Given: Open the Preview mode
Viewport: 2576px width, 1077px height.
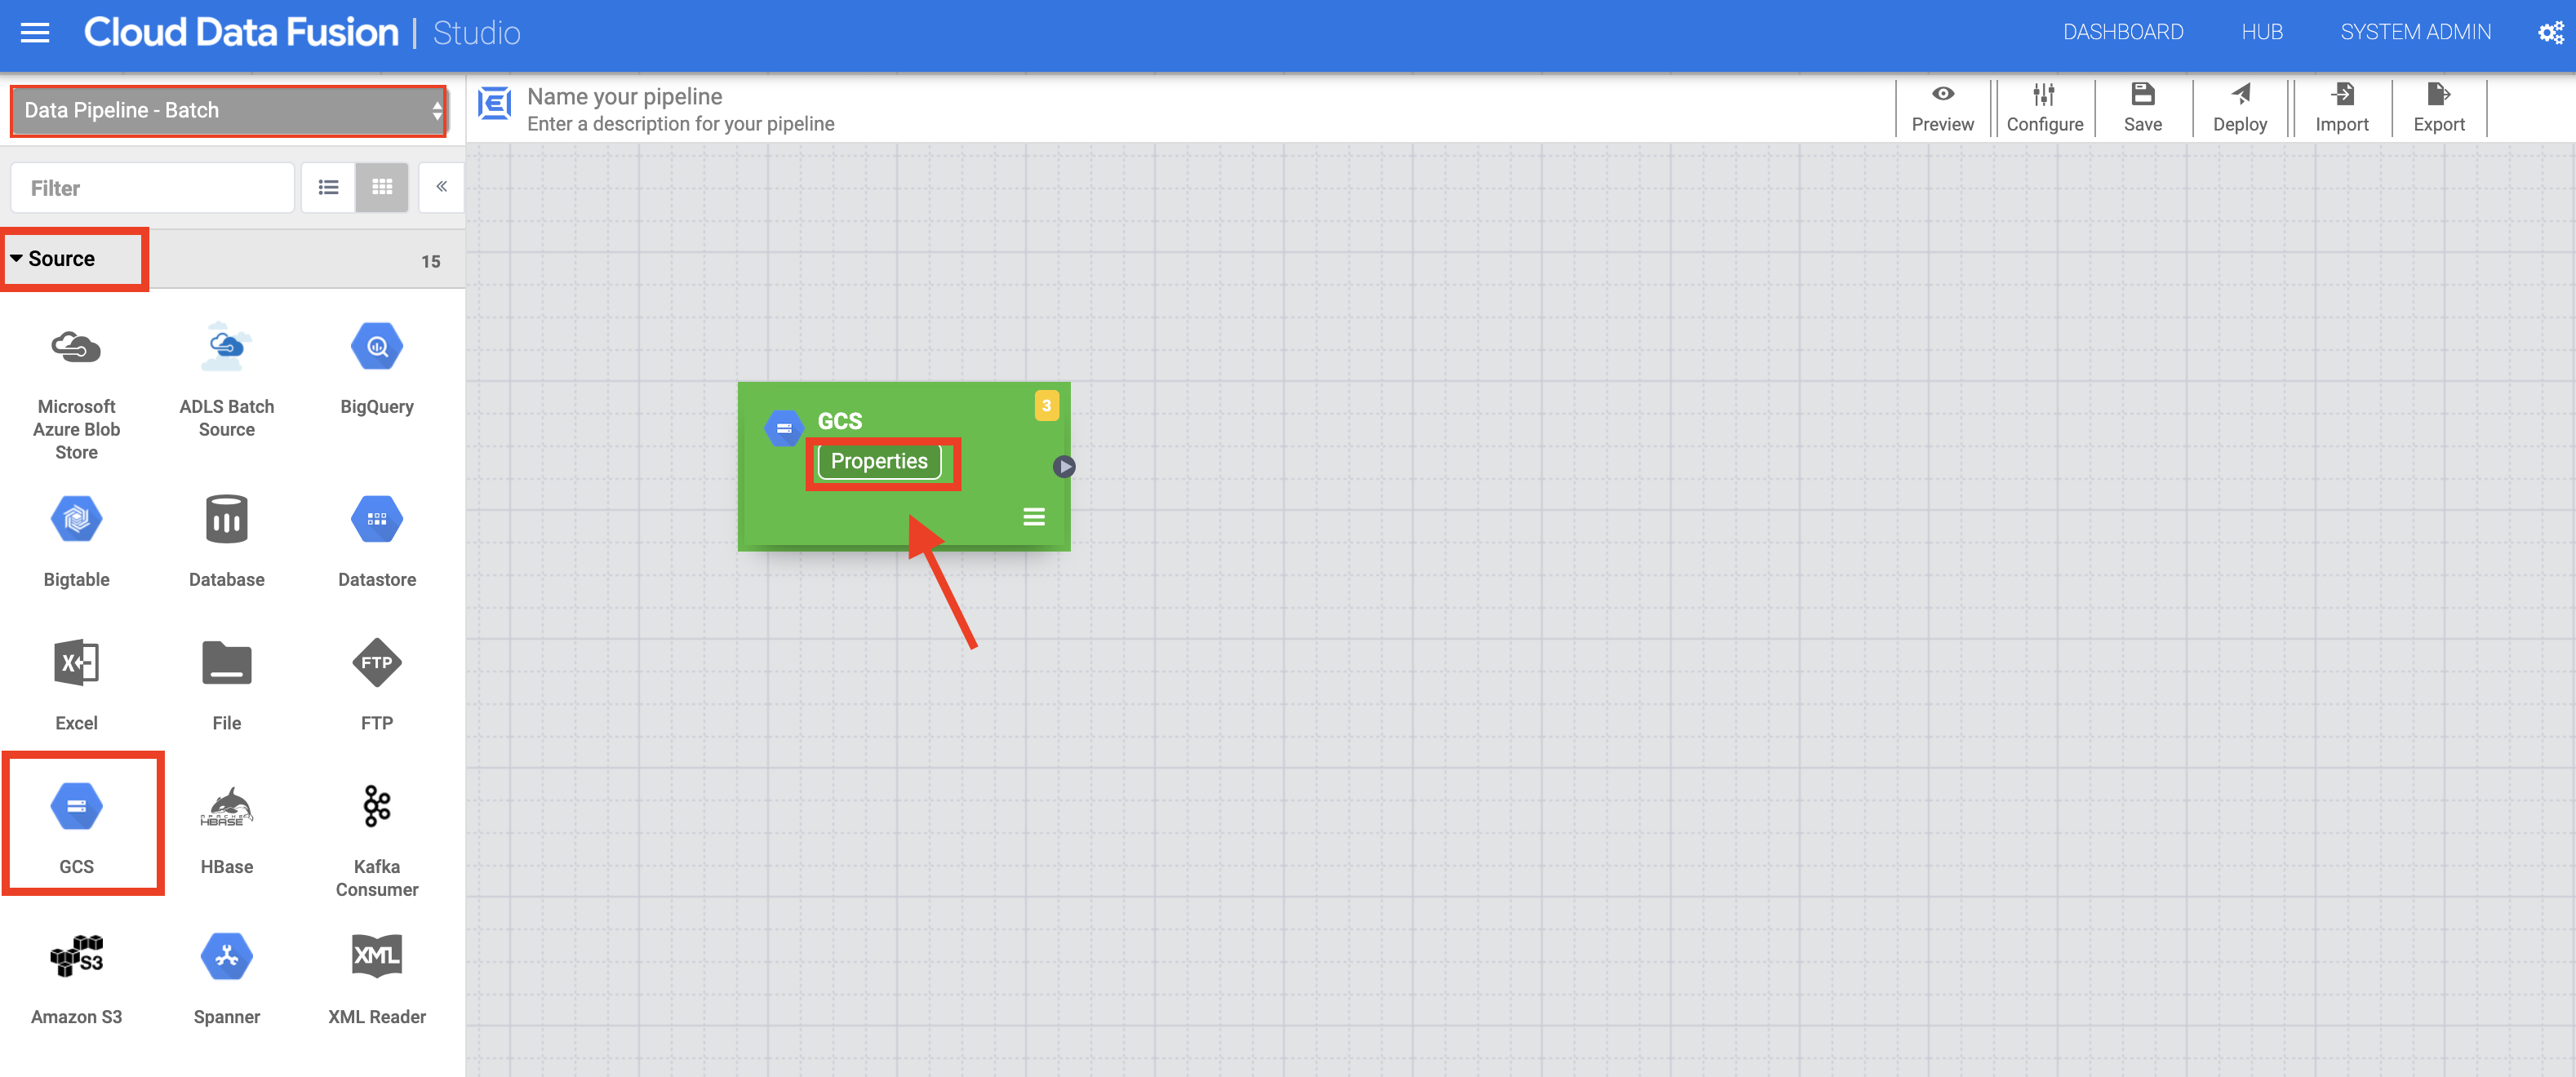Looking at the screenshot, I should pyautogui.click(x=1941, y=107).
